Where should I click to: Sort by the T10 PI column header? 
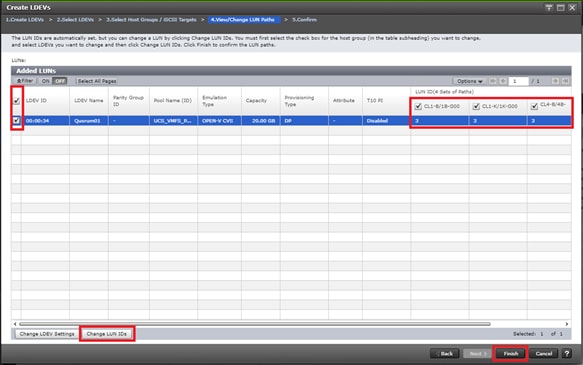[x=386, y=101]
